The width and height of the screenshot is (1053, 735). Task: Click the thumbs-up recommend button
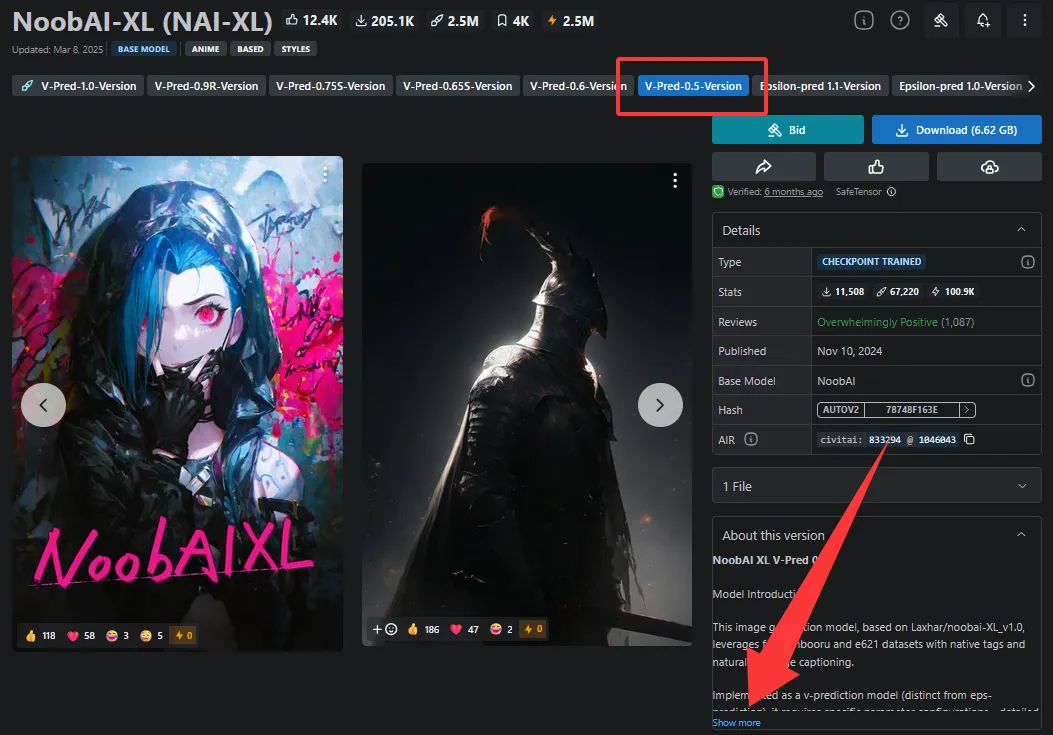point(876,167)
